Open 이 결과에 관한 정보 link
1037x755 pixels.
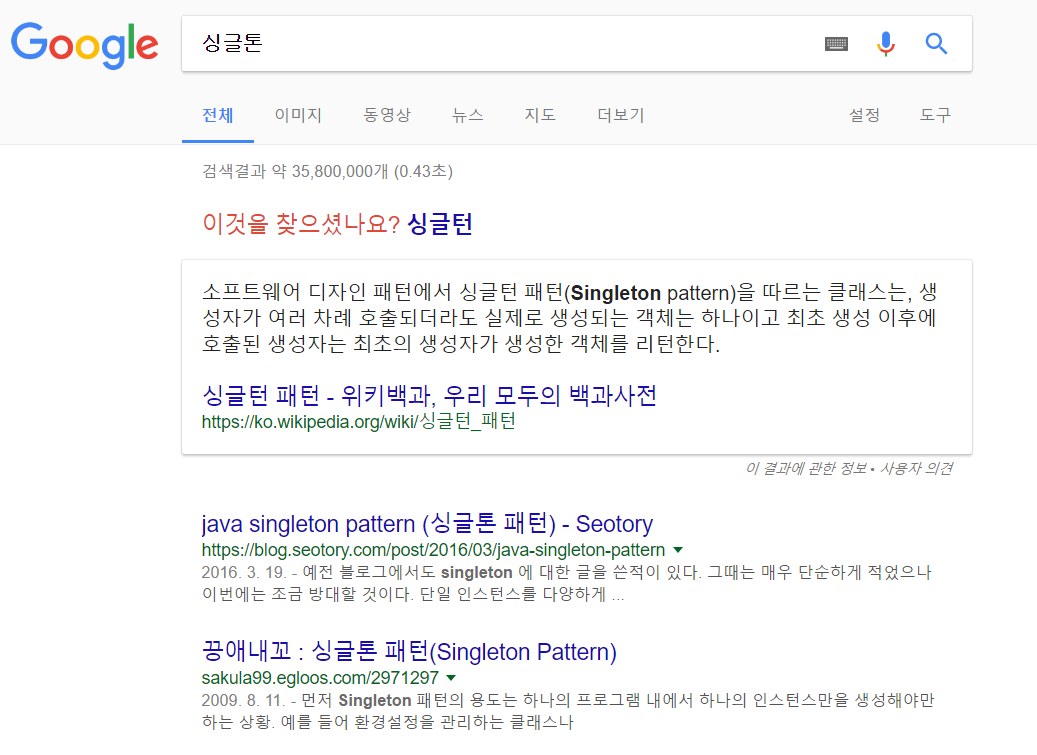(x=806, y=468)
